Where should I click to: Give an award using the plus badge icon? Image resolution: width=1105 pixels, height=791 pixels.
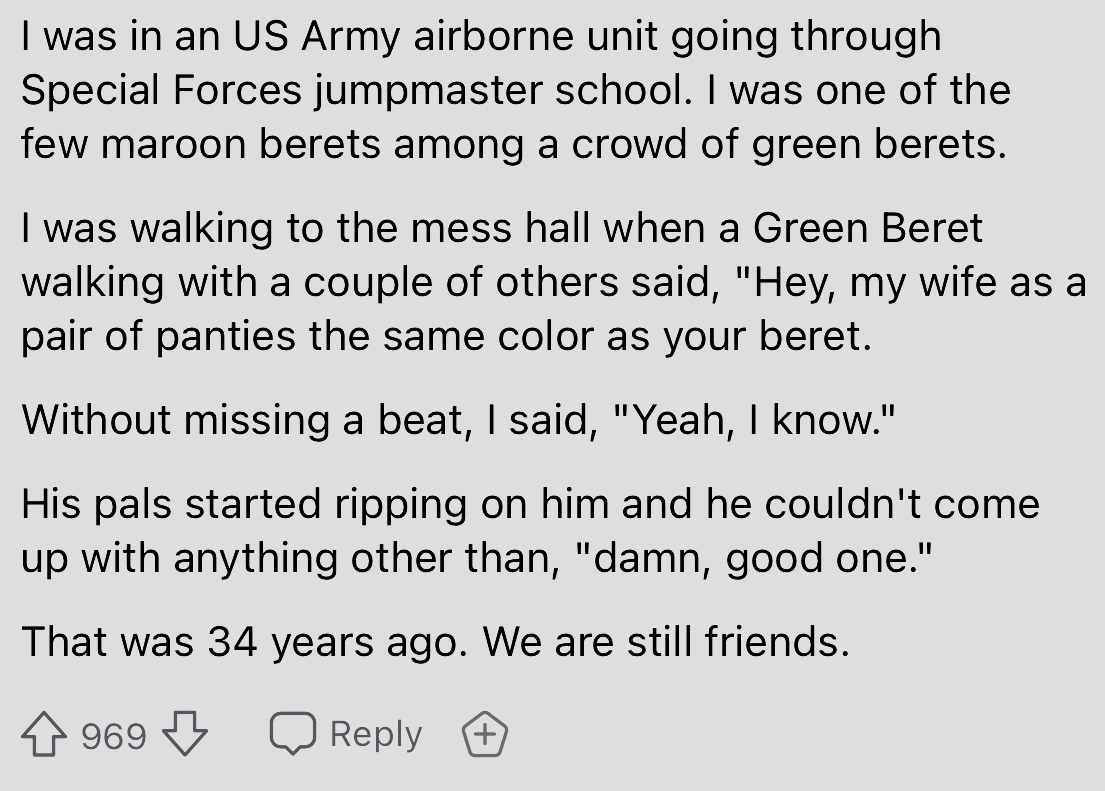tap(484, 737)
